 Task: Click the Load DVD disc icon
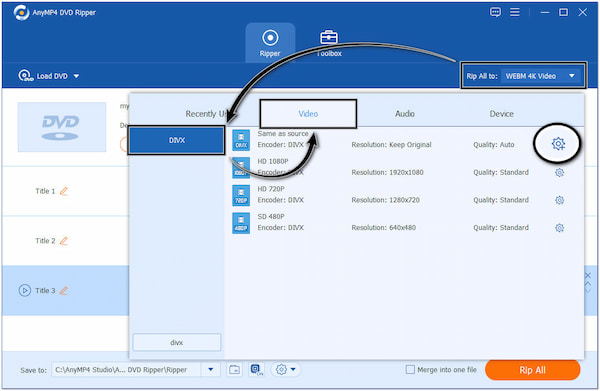25,76
